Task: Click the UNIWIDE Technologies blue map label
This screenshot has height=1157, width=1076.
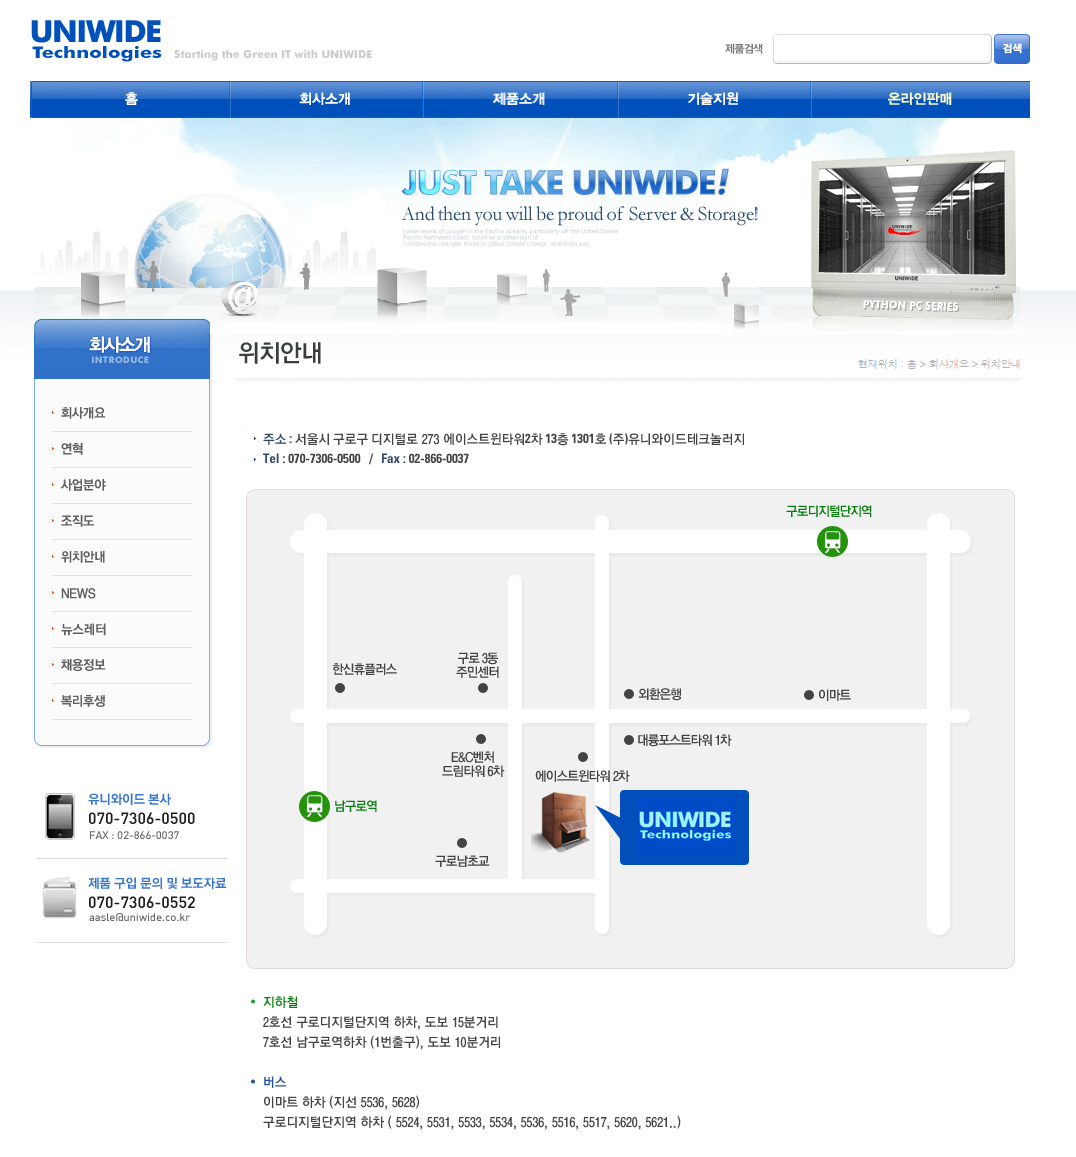Action: click(x=684, y=827)
